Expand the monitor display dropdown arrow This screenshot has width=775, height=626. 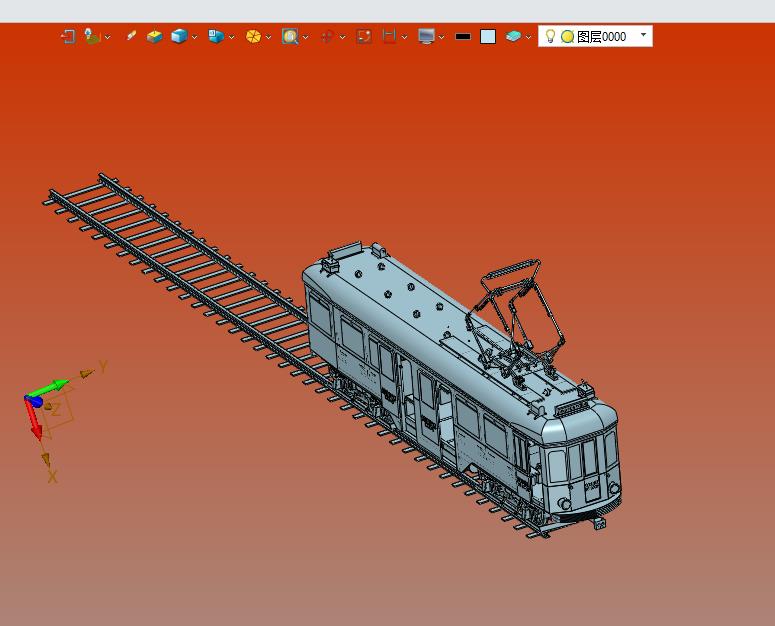coord(441,37)
